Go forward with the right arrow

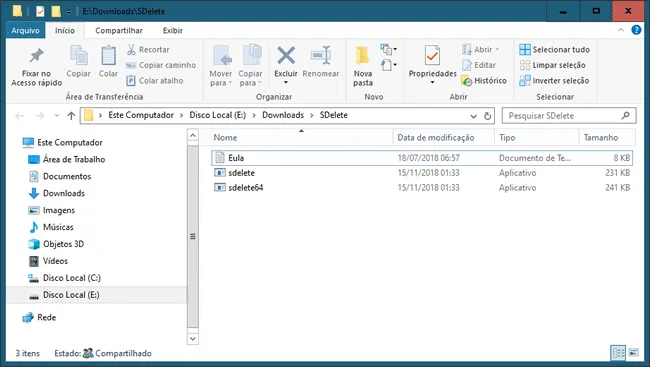tap(40, 116)
